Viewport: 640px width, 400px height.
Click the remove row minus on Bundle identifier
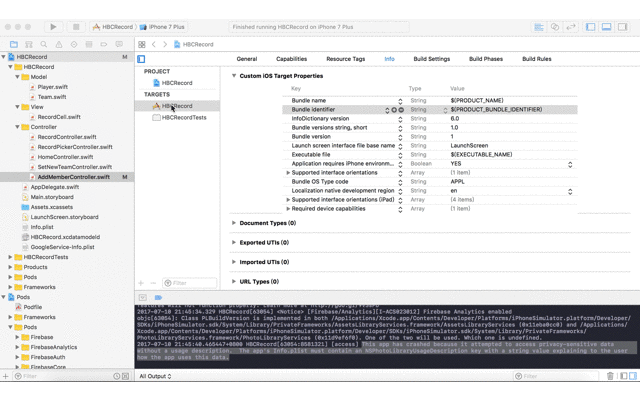point(402,110)
